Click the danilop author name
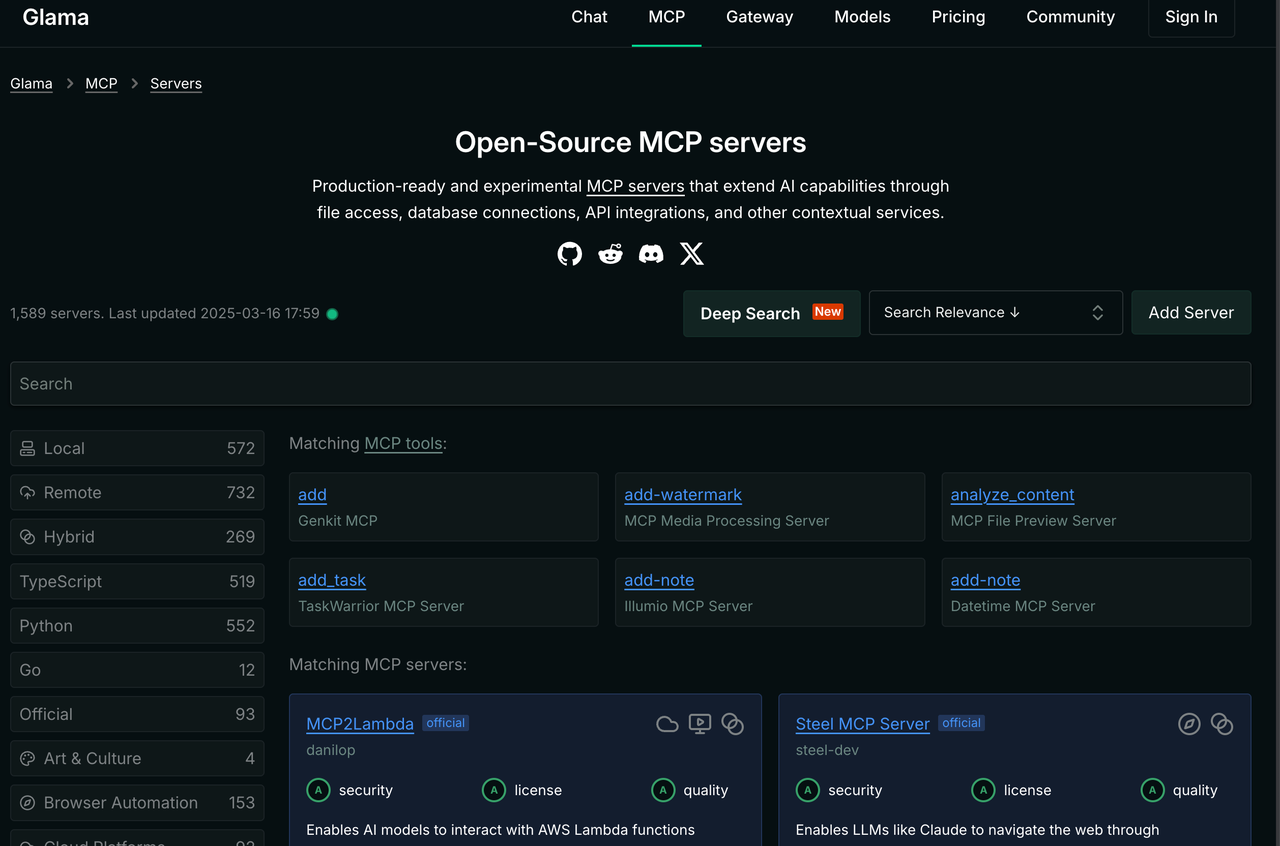The height and width of the screenshot is (846, 1280). pos(331,750)
